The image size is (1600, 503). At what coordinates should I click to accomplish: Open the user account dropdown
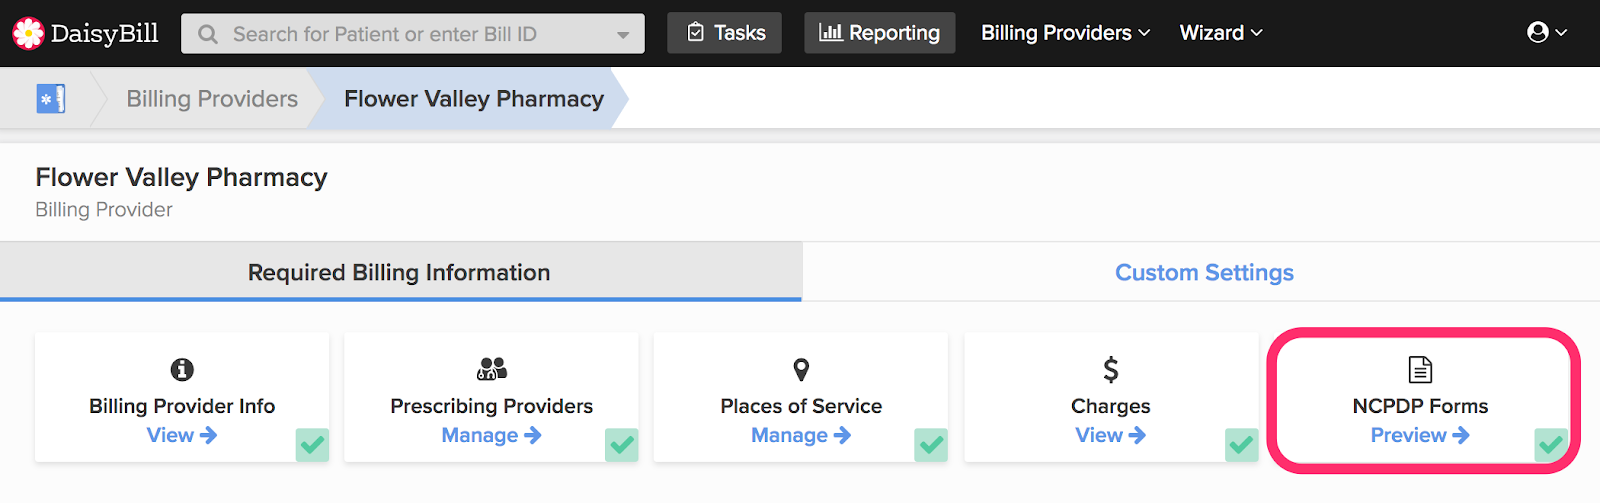tap(1547, 33)
